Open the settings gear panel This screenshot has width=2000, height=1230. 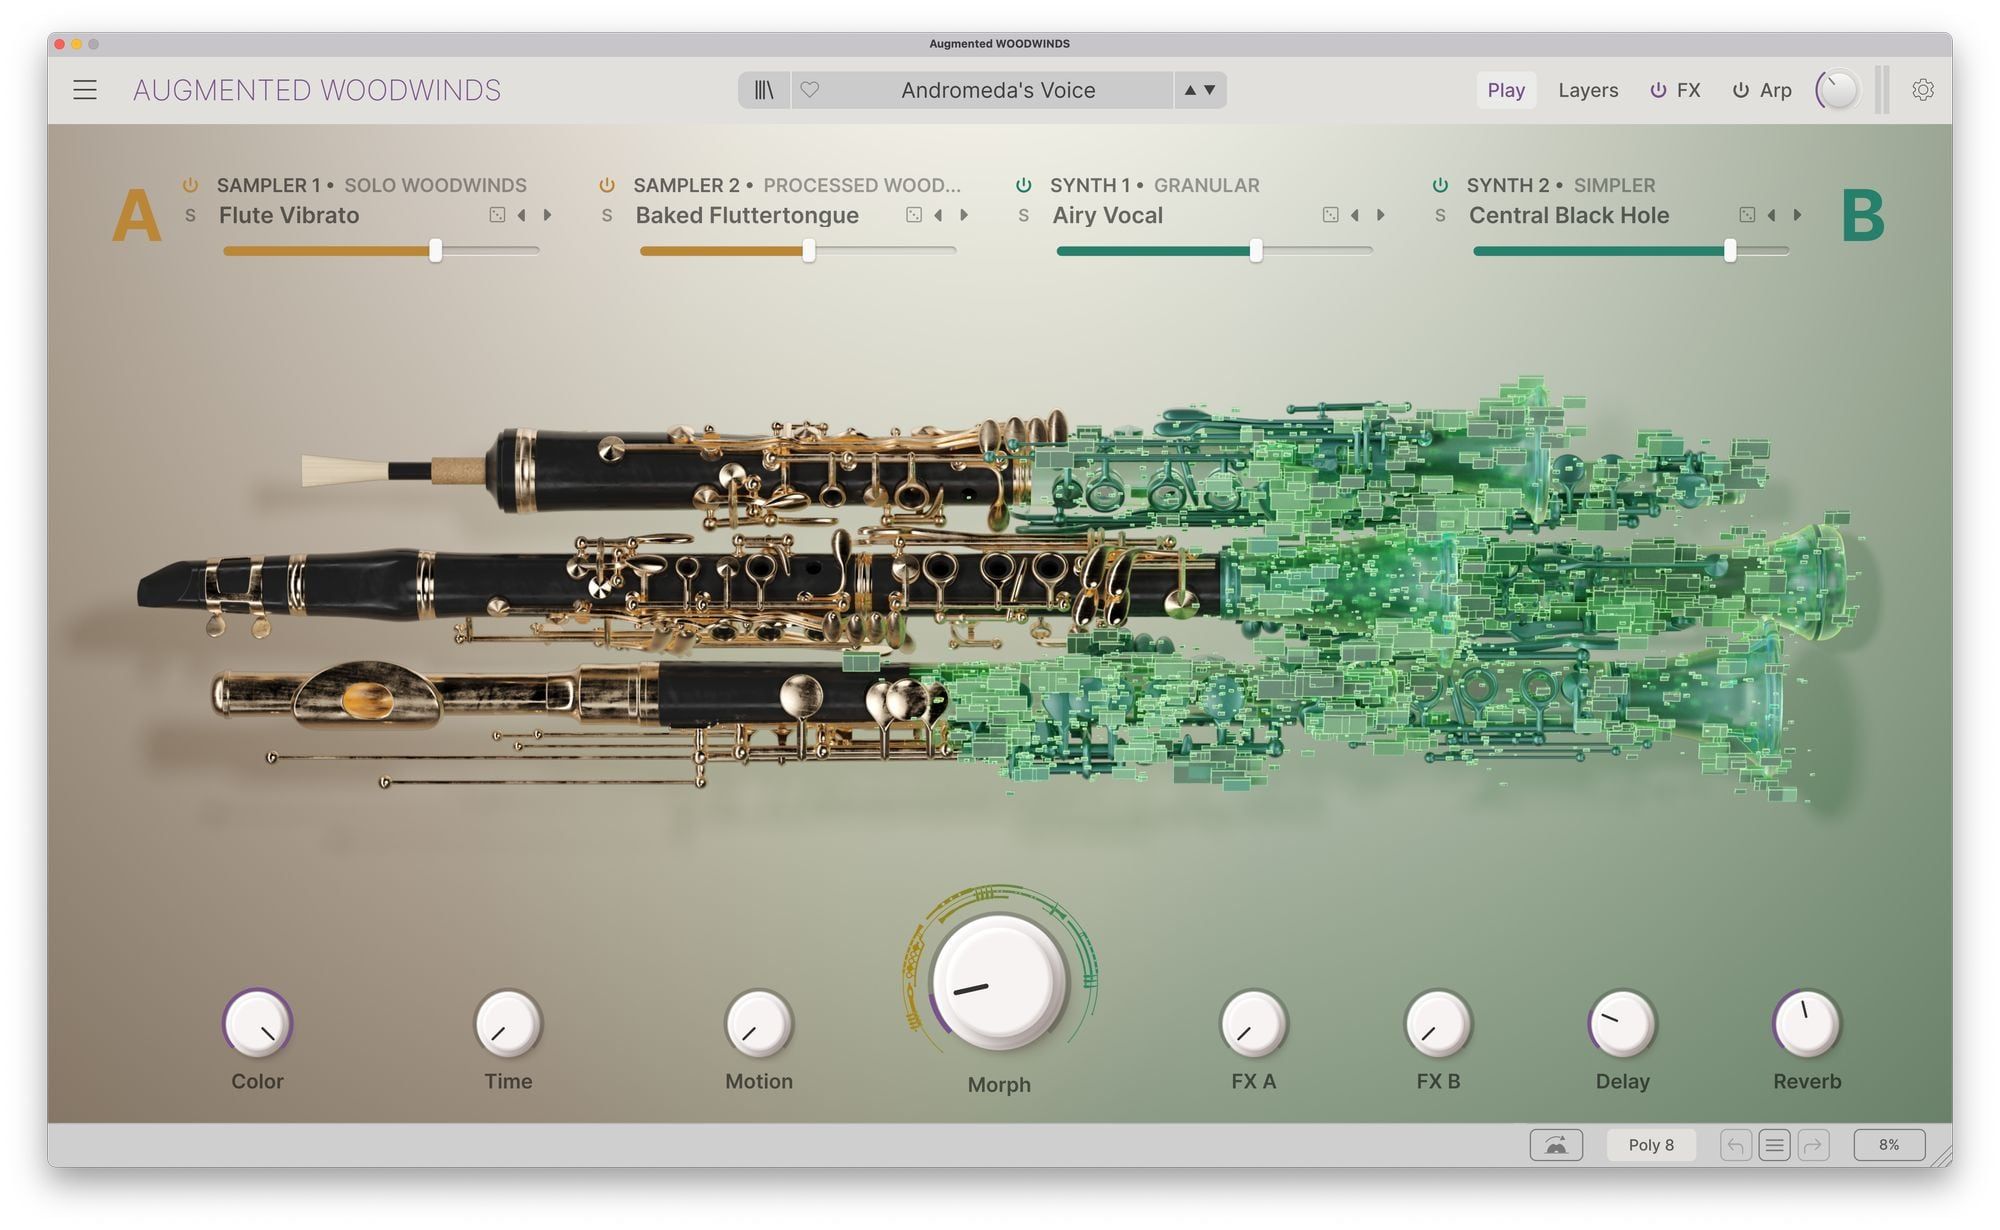[1922, 90]
